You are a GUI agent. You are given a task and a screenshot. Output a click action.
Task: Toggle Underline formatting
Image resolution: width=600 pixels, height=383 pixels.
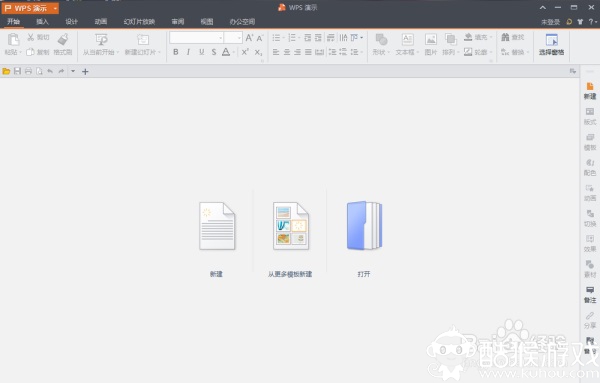click(201, 52)
